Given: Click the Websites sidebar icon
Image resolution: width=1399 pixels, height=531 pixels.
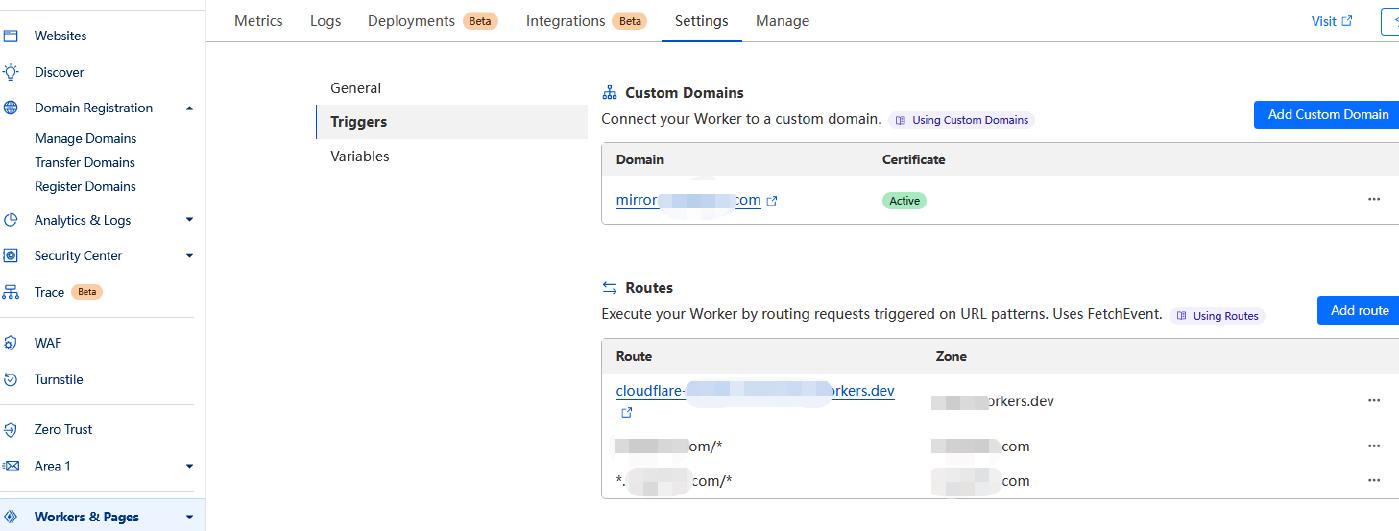Looking at the screenshot, I should [x=11, y=36].
